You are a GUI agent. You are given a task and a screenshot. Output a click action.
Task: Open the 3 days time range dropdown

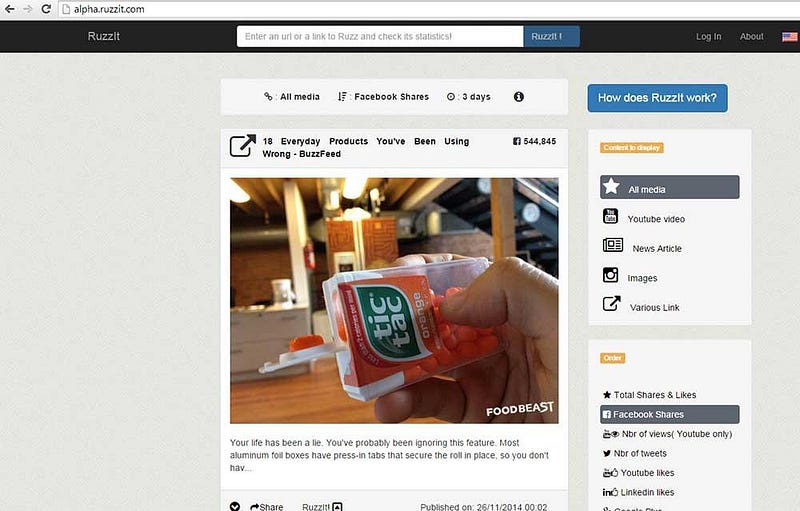[x=468, y=96]
